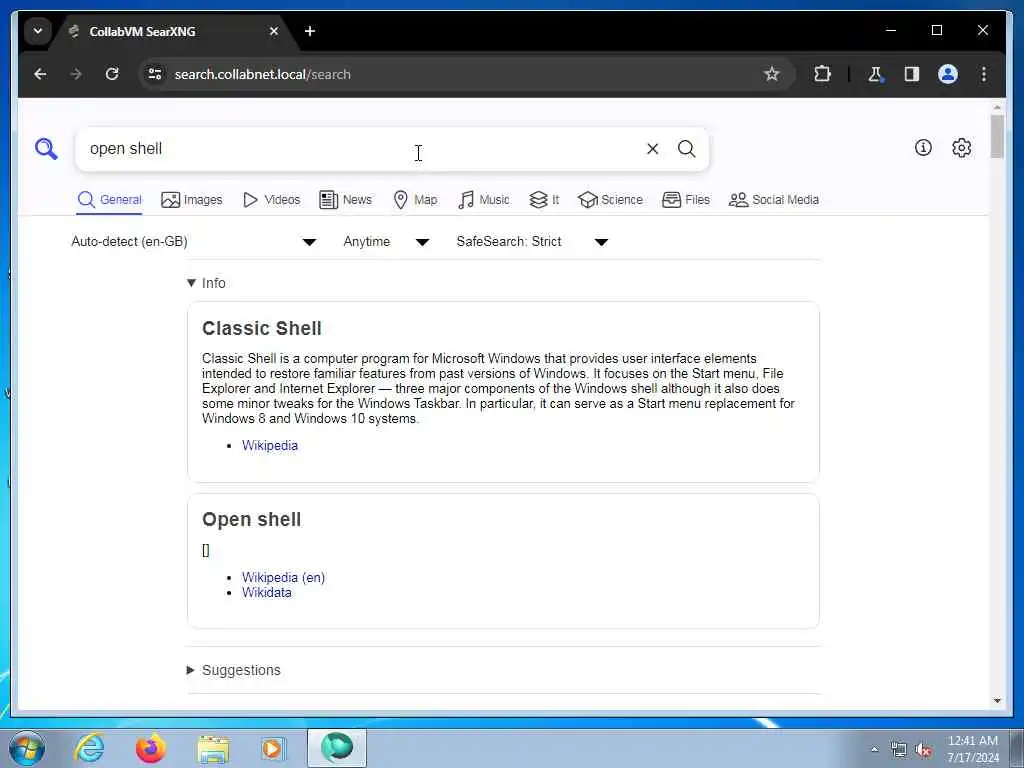Collapse the Info section
The width and height of the screenshot is (1024, 768).
tap(206, 283)
